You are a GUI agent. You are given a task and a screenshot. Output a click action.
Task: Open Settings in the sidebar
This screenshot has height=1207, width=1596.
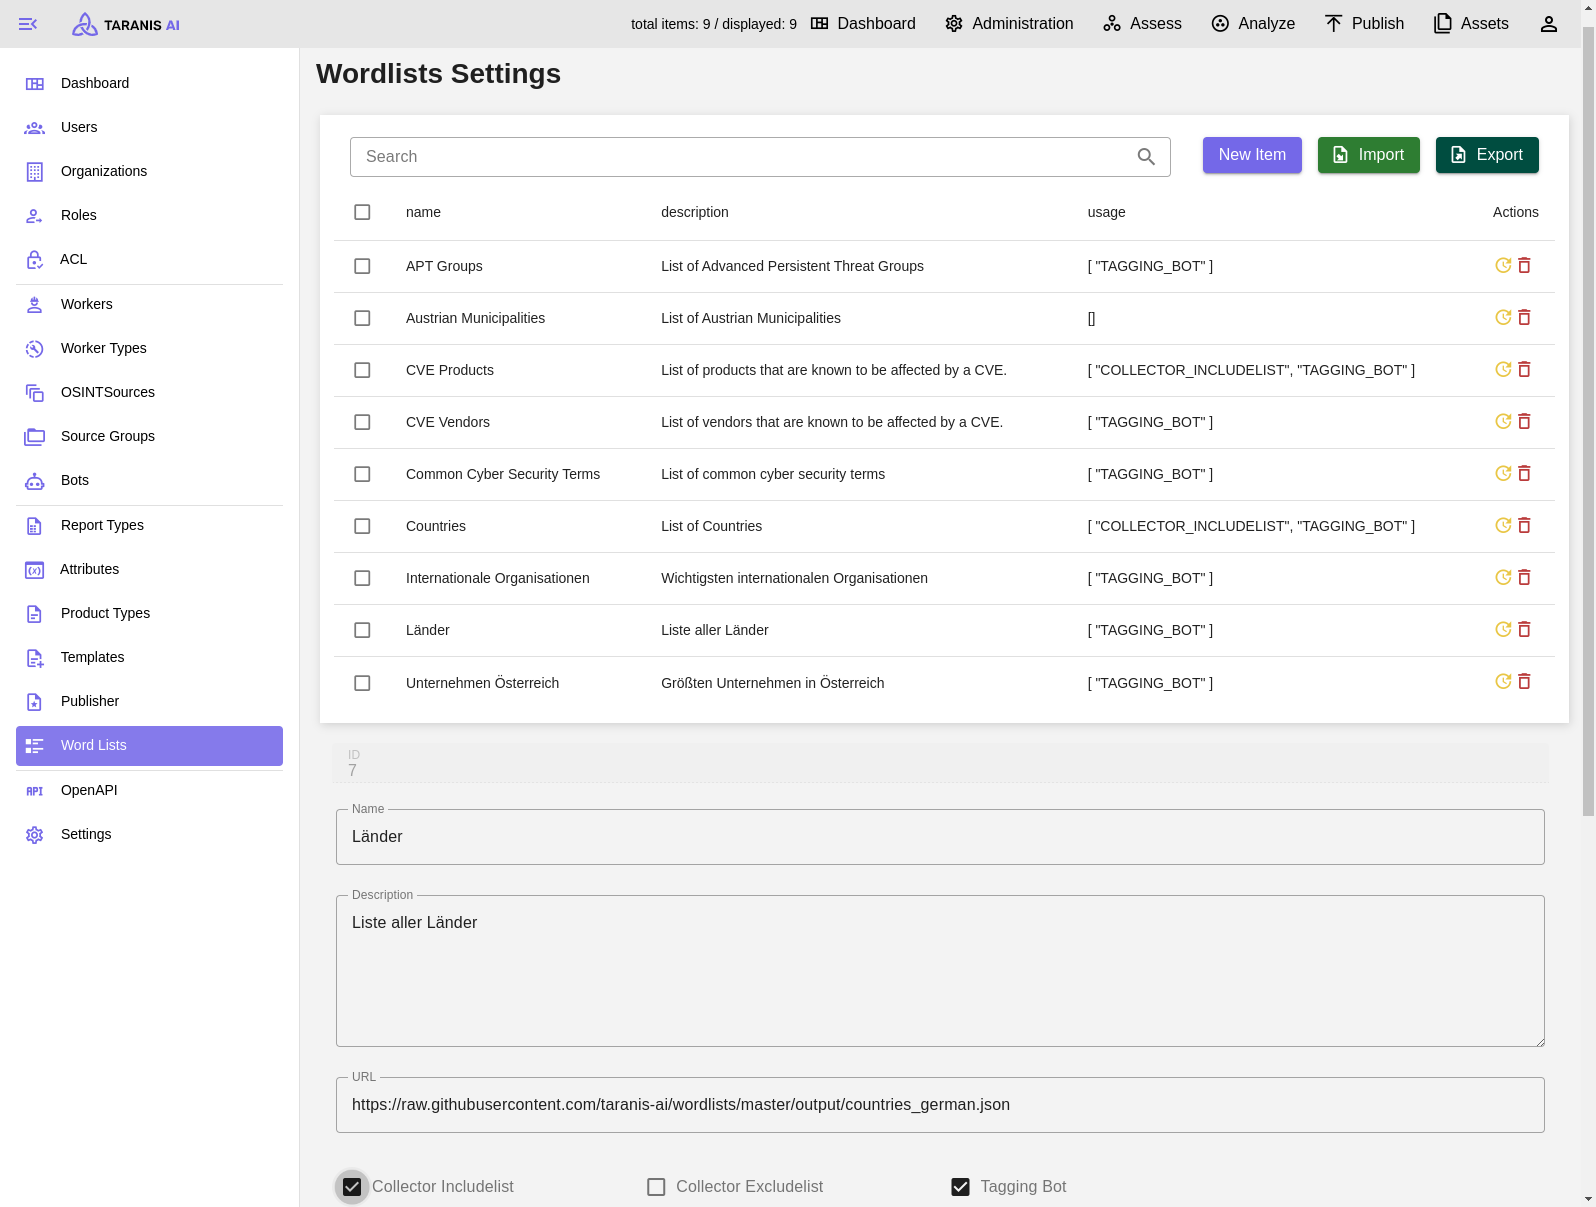tap(149, 834)
